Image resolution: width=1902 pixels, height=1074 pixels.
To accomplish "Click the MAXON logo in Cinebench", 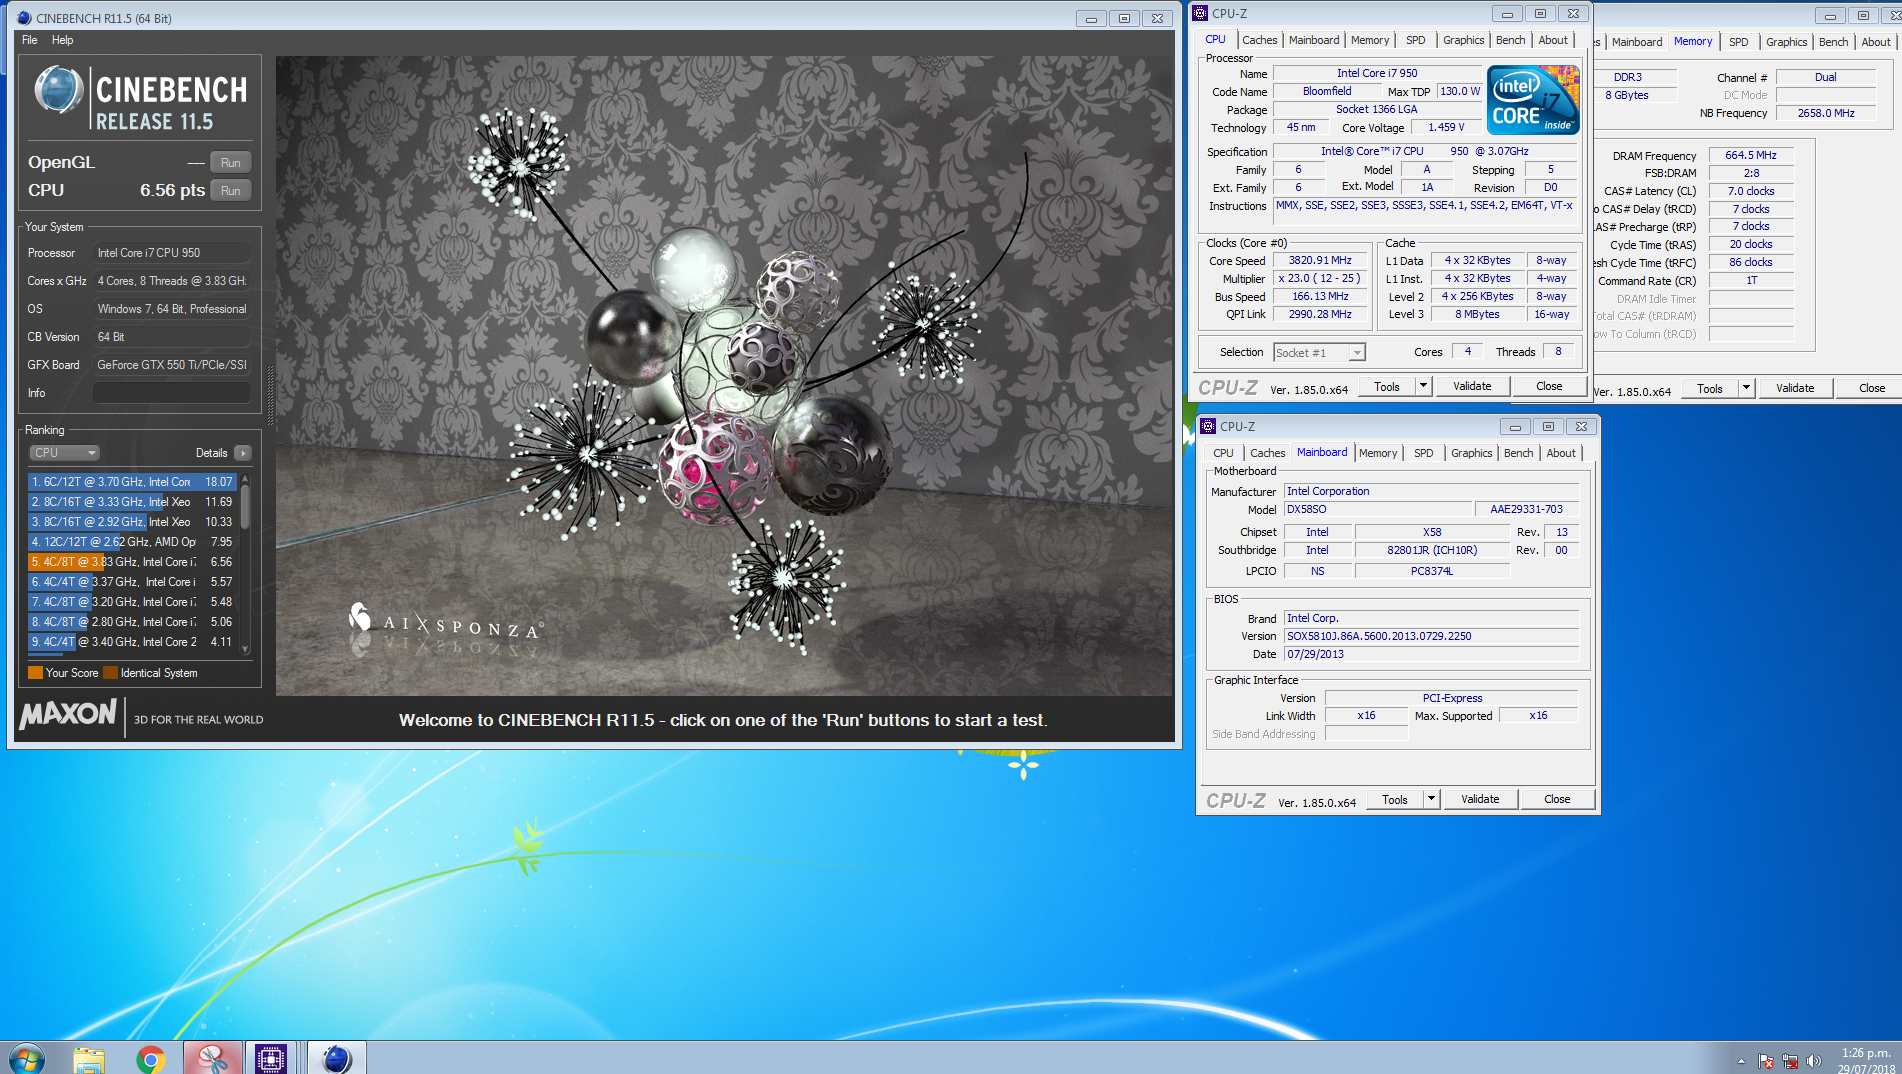I will tap(68, 714).
